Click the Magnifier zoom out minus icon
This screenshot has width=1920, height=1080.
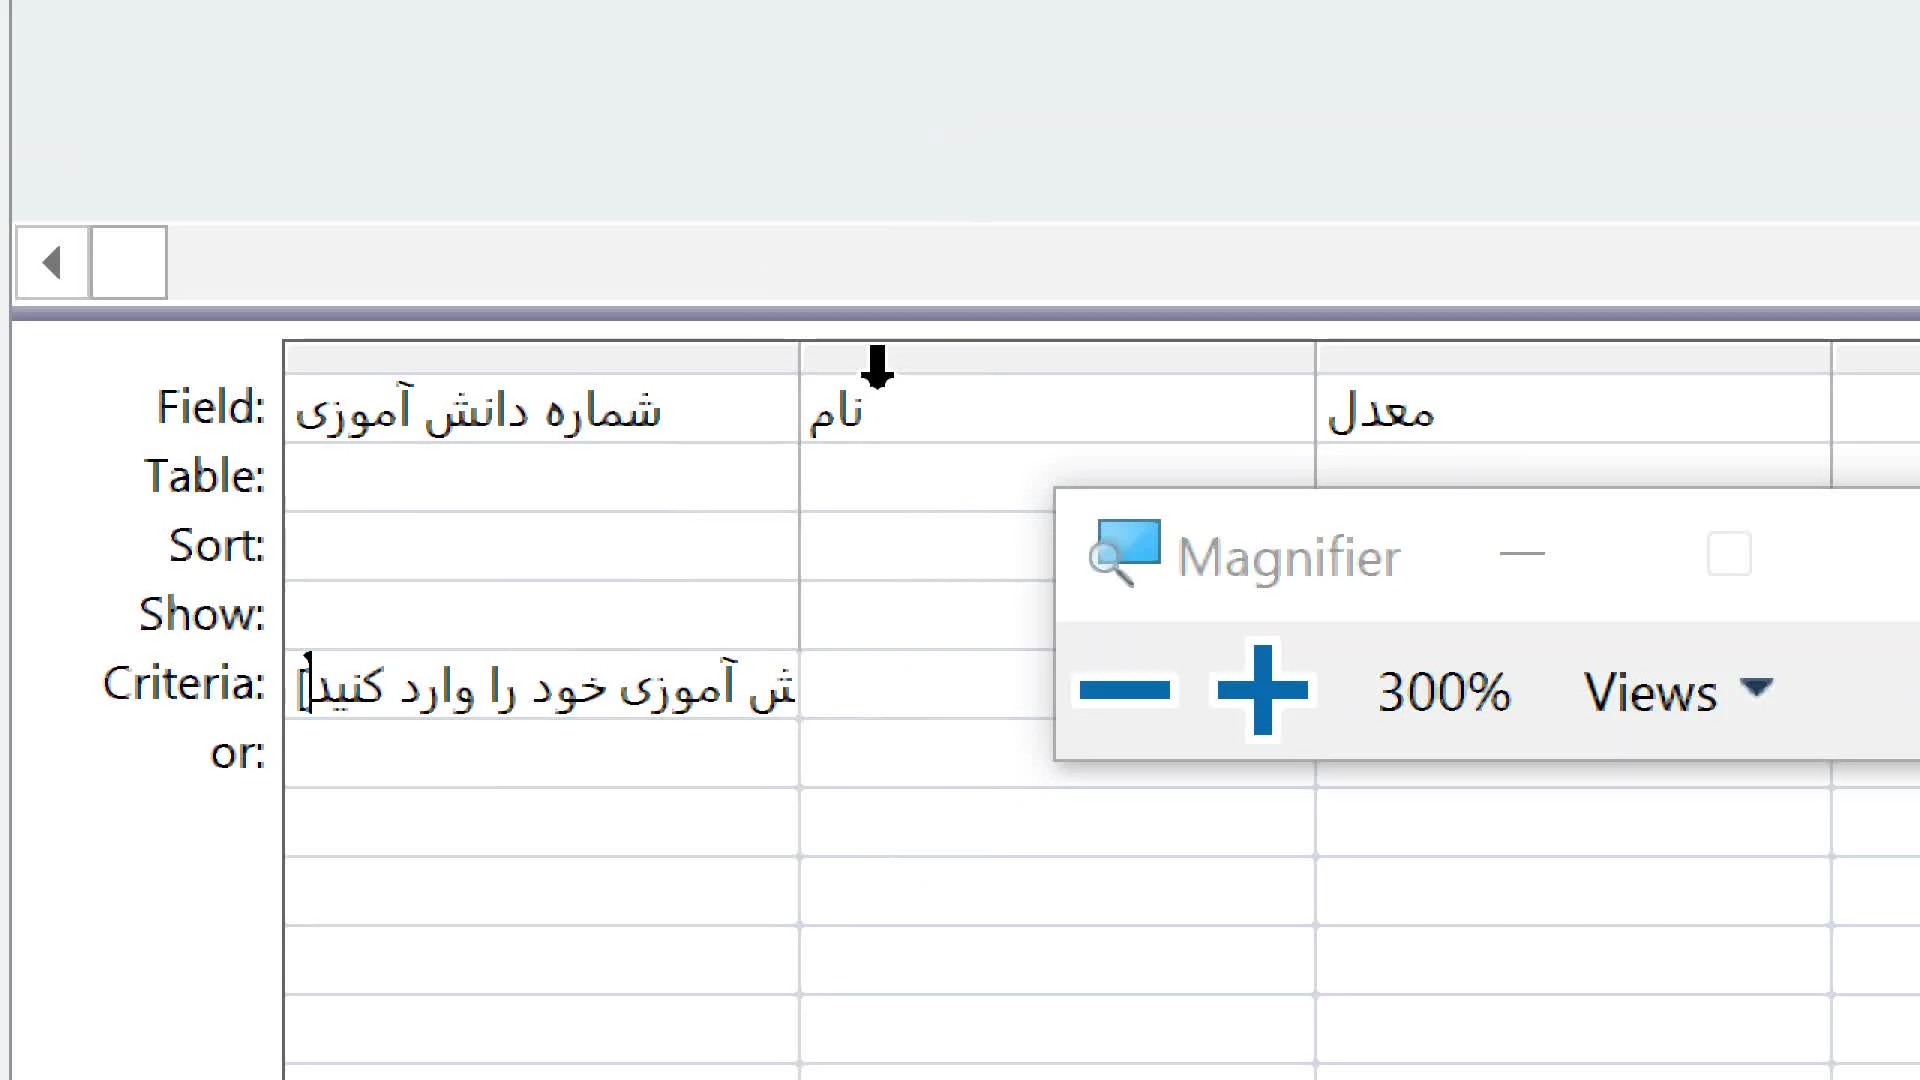coord(1125,690)
